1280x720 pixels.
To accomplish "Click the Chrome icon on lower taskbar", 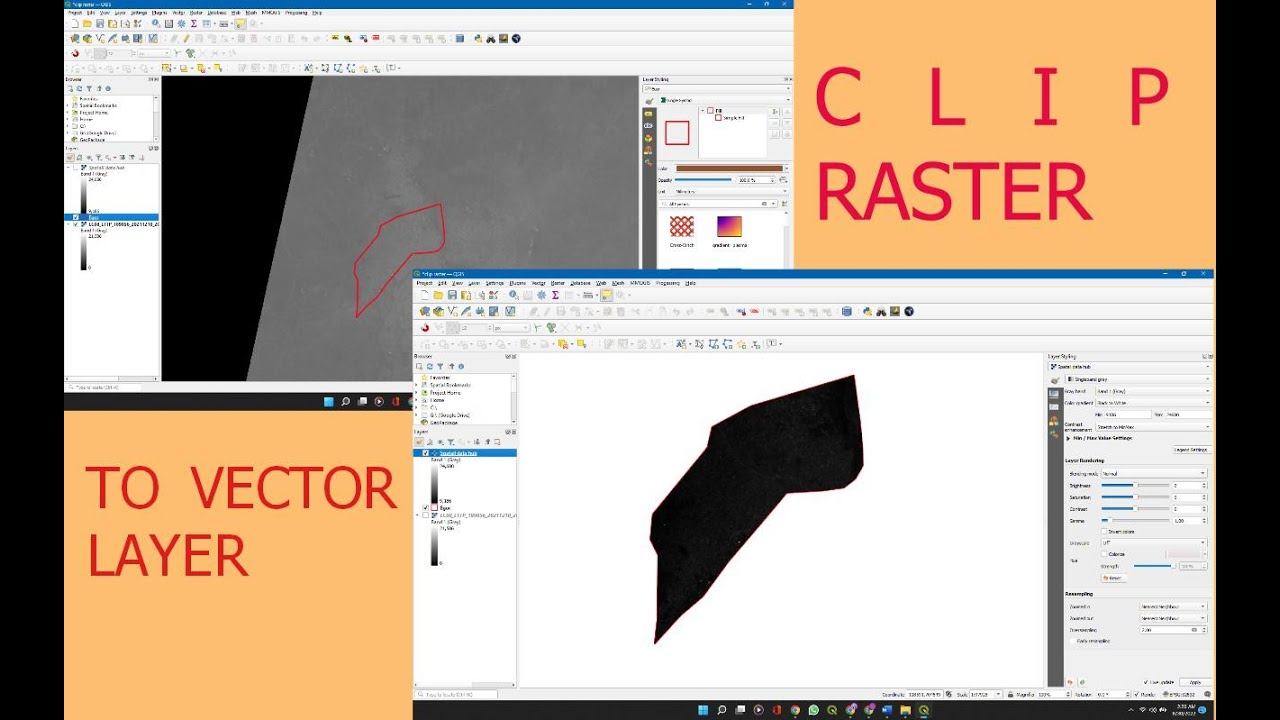I will point(795,710).
